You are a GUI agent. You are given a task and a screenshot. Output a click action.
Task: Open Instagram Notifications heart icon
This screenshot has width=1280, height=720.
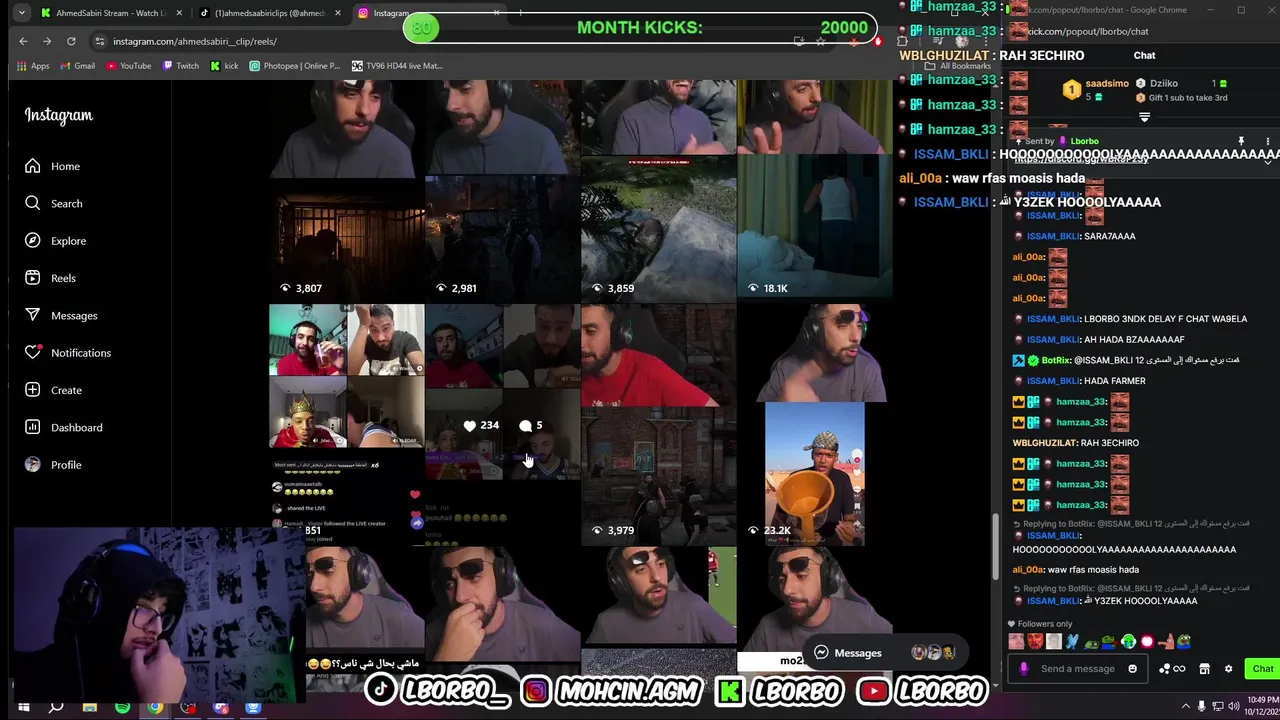point(33,353)
